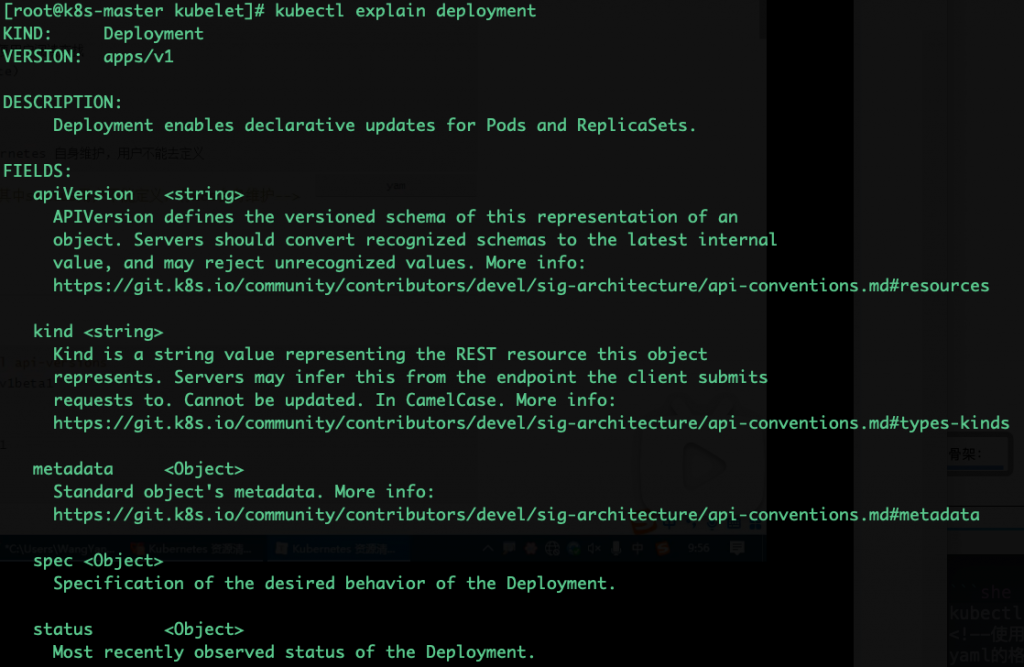Click the network globe tray icon

(x=552, y=549)
